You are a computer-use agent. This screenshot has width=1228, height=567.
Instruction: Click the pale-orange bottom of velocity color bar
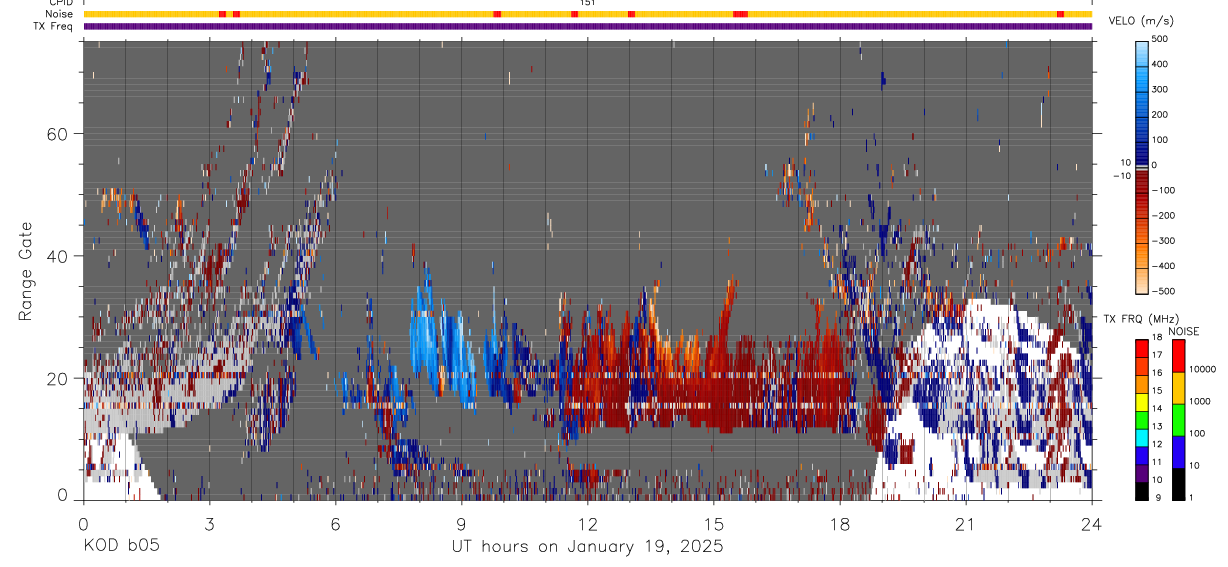(1142, 282)
